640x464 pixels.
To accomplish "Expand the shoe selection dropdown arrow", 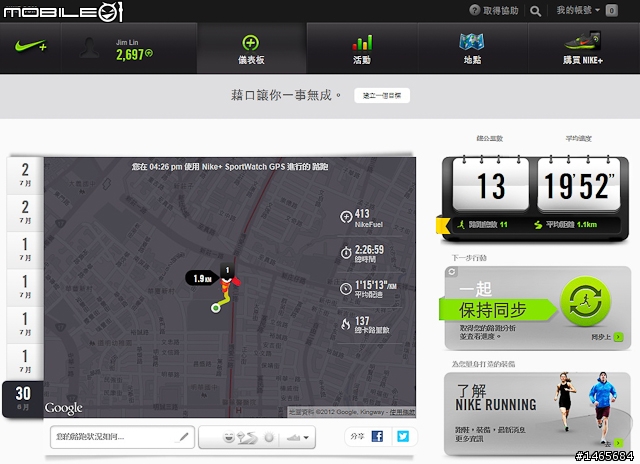I will click(x=306, y=438).
